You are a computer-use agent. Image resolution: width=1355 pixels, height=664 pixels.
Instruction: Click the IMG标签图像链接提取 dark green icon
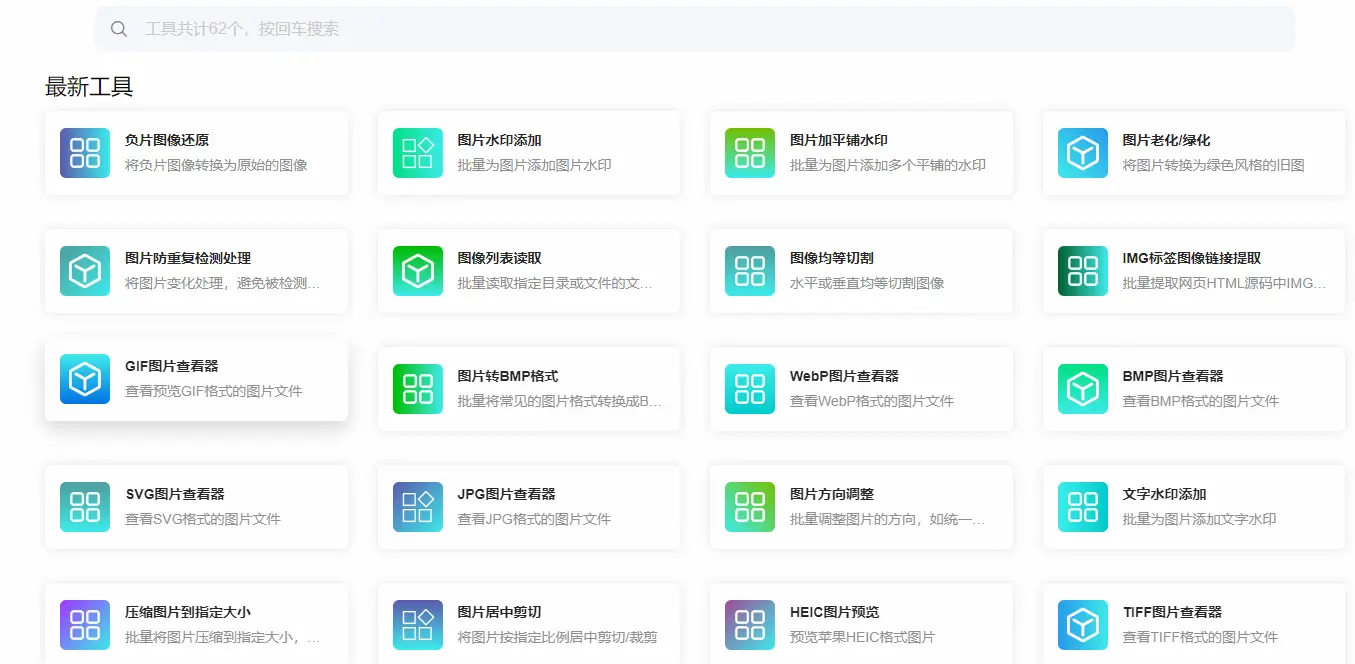coord(1081,271)
